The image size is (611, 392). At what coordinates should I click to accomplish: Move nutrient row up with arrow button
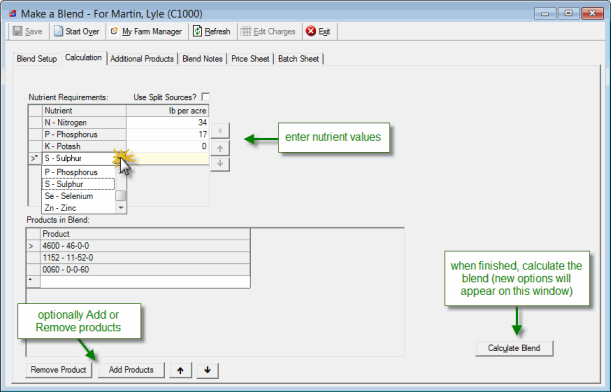220,148
